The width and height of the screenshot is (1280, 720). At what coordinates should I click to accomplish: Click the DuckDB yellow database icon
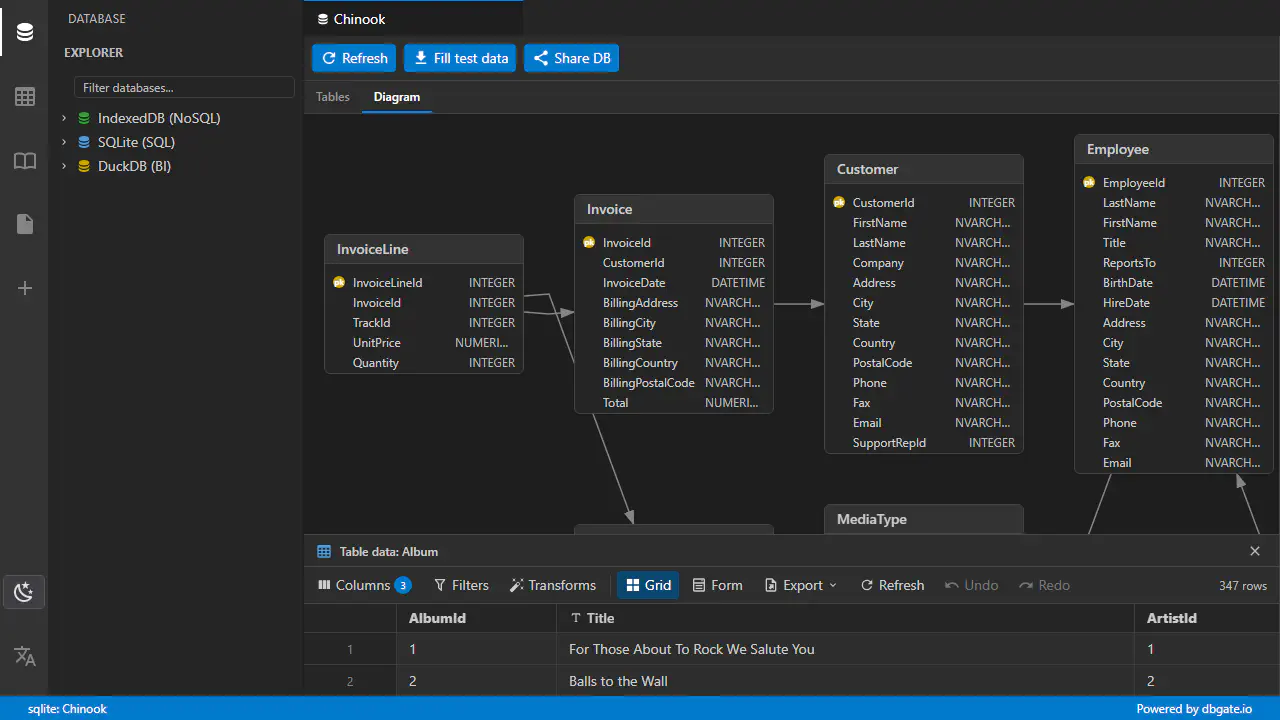[x=84, y=166]
